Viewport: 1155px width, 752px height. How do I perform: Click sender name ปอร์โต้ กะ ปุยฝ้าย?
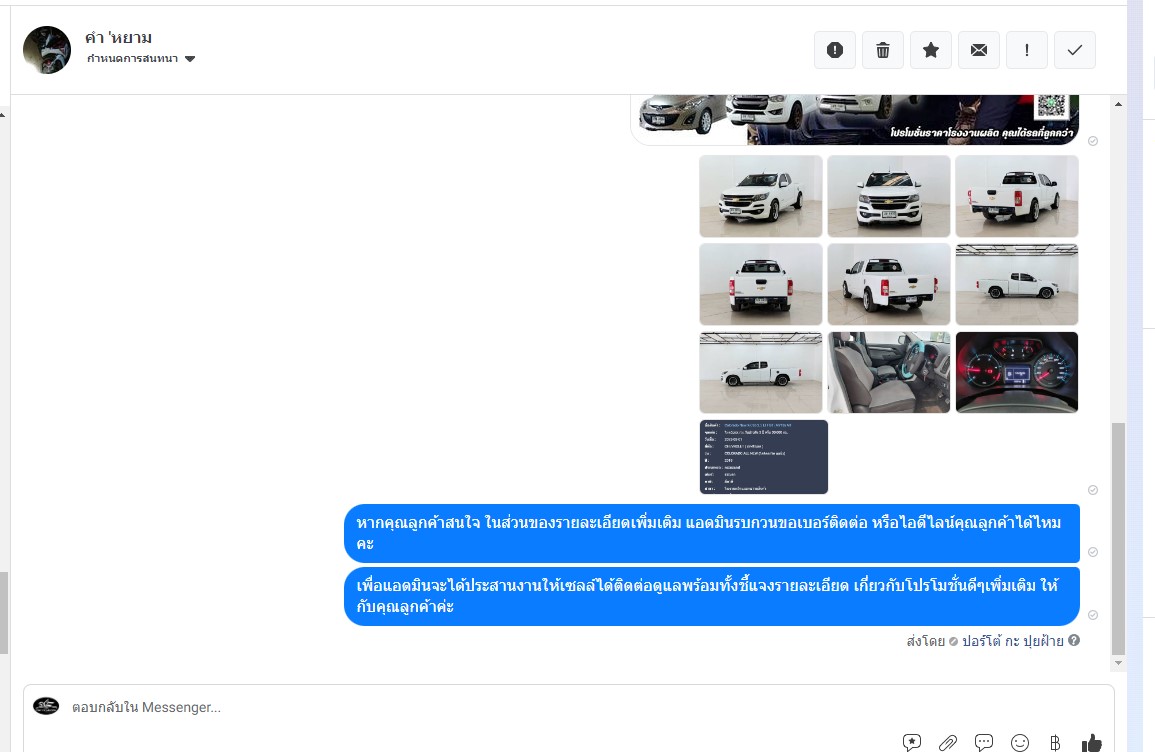point(1013,641)
